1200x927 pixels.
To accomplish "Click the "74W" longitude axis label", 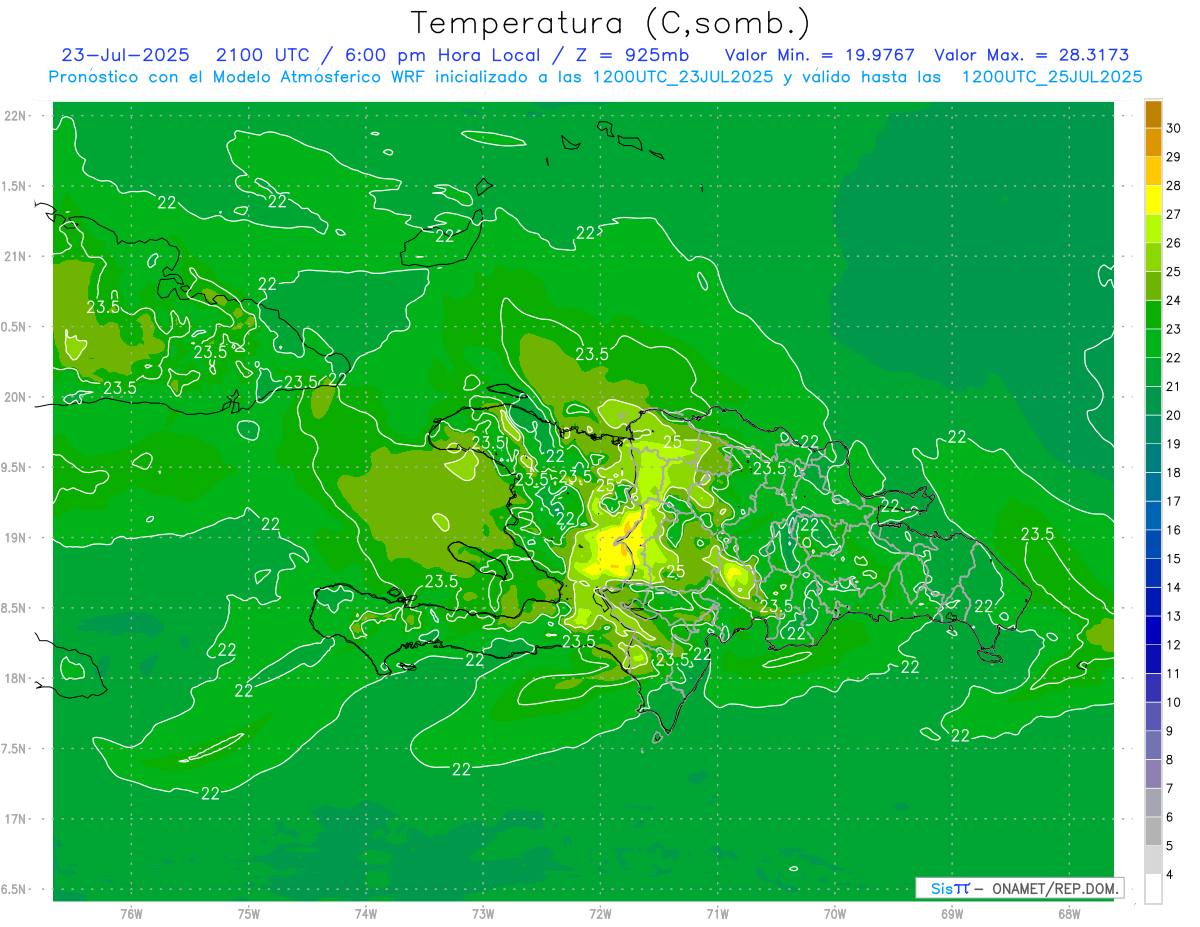I will point(366,913).
